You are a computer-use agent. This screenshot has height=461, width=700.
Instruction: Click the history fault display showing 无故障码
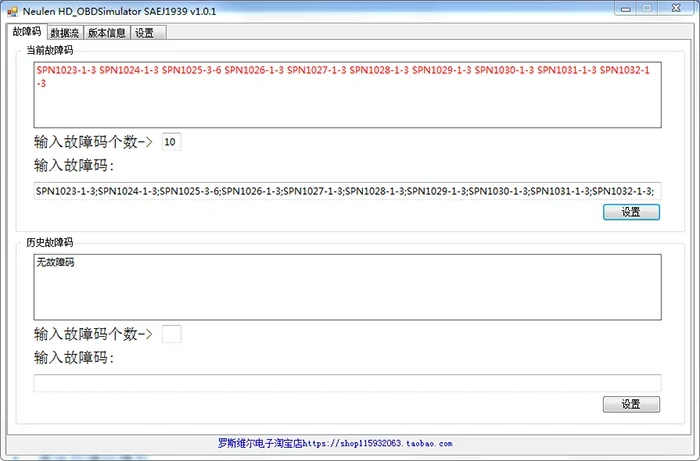coord(347,287)
